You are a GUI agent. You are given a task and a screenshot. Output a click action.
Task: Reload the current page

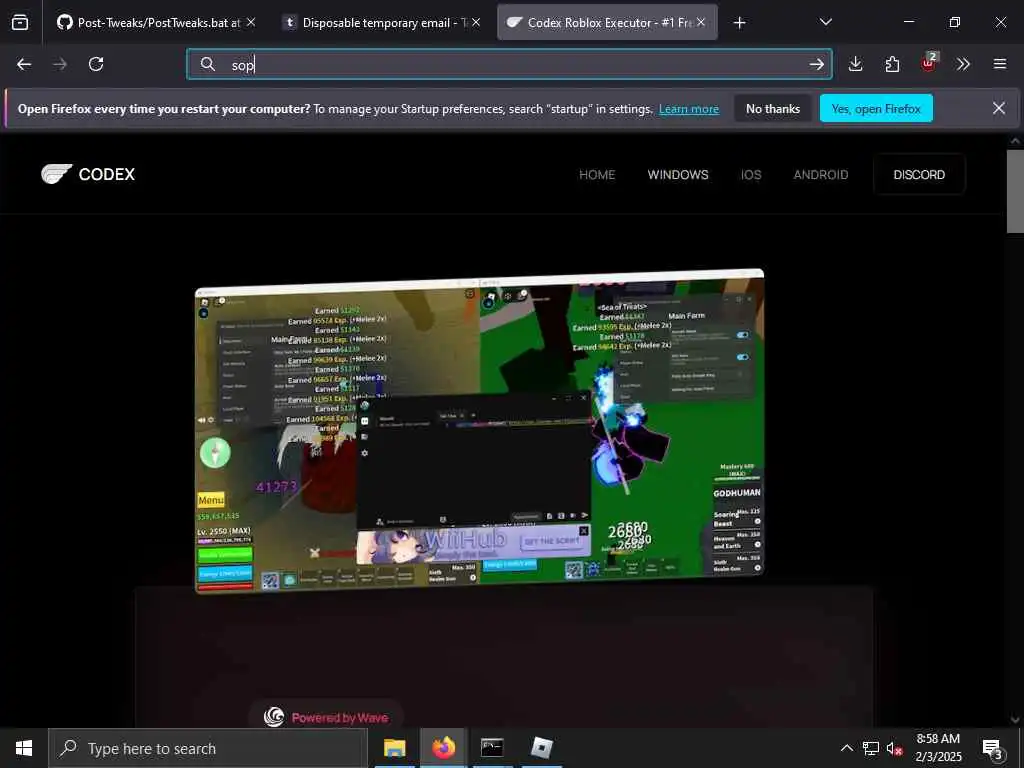96,64
